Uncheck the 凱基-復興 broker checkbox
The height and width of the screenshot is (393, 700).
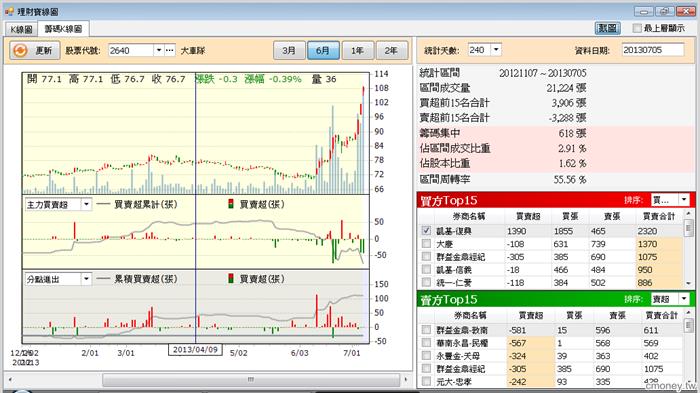click(426, 230)
